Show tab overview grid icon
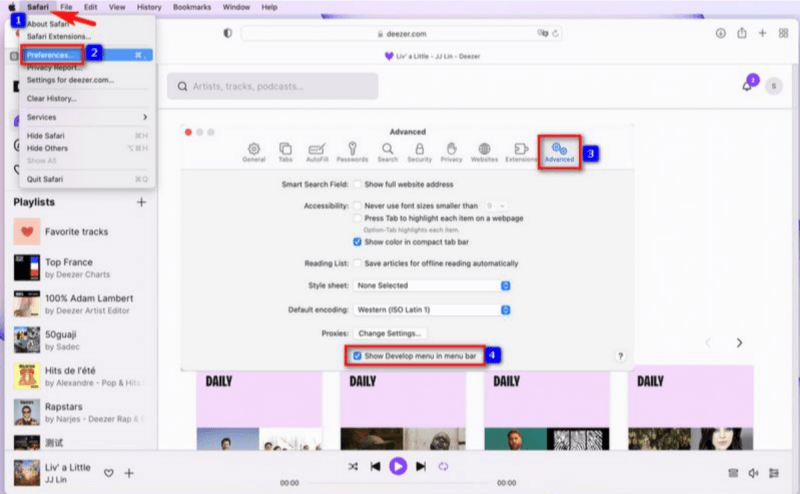The height and width of the screenshot is (494, 800). 783,33
